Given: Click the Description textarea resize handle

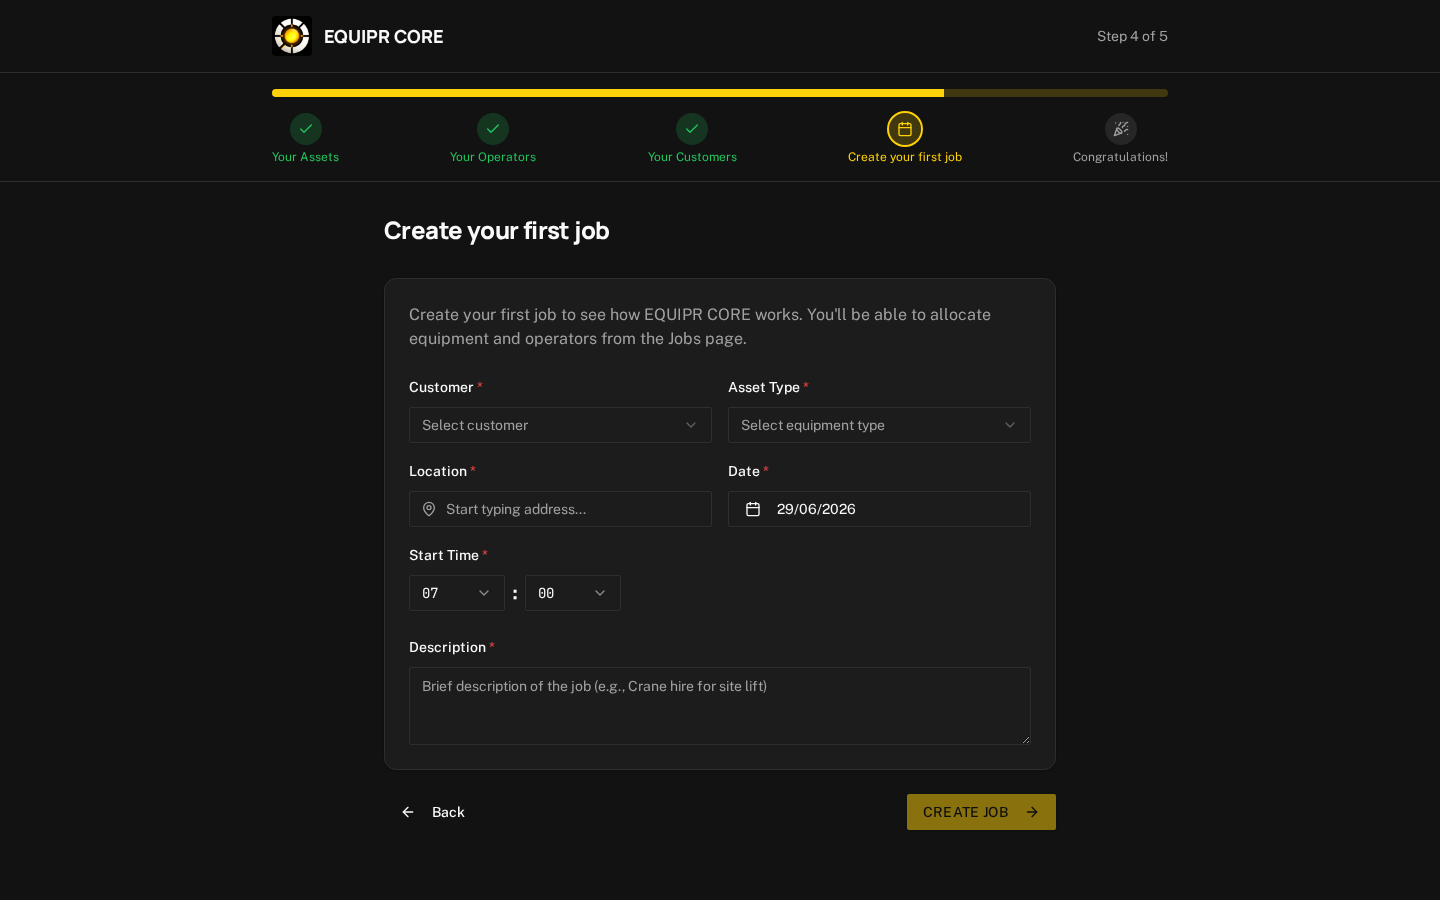Looking at the screenshot, I should pos(1025,739).
